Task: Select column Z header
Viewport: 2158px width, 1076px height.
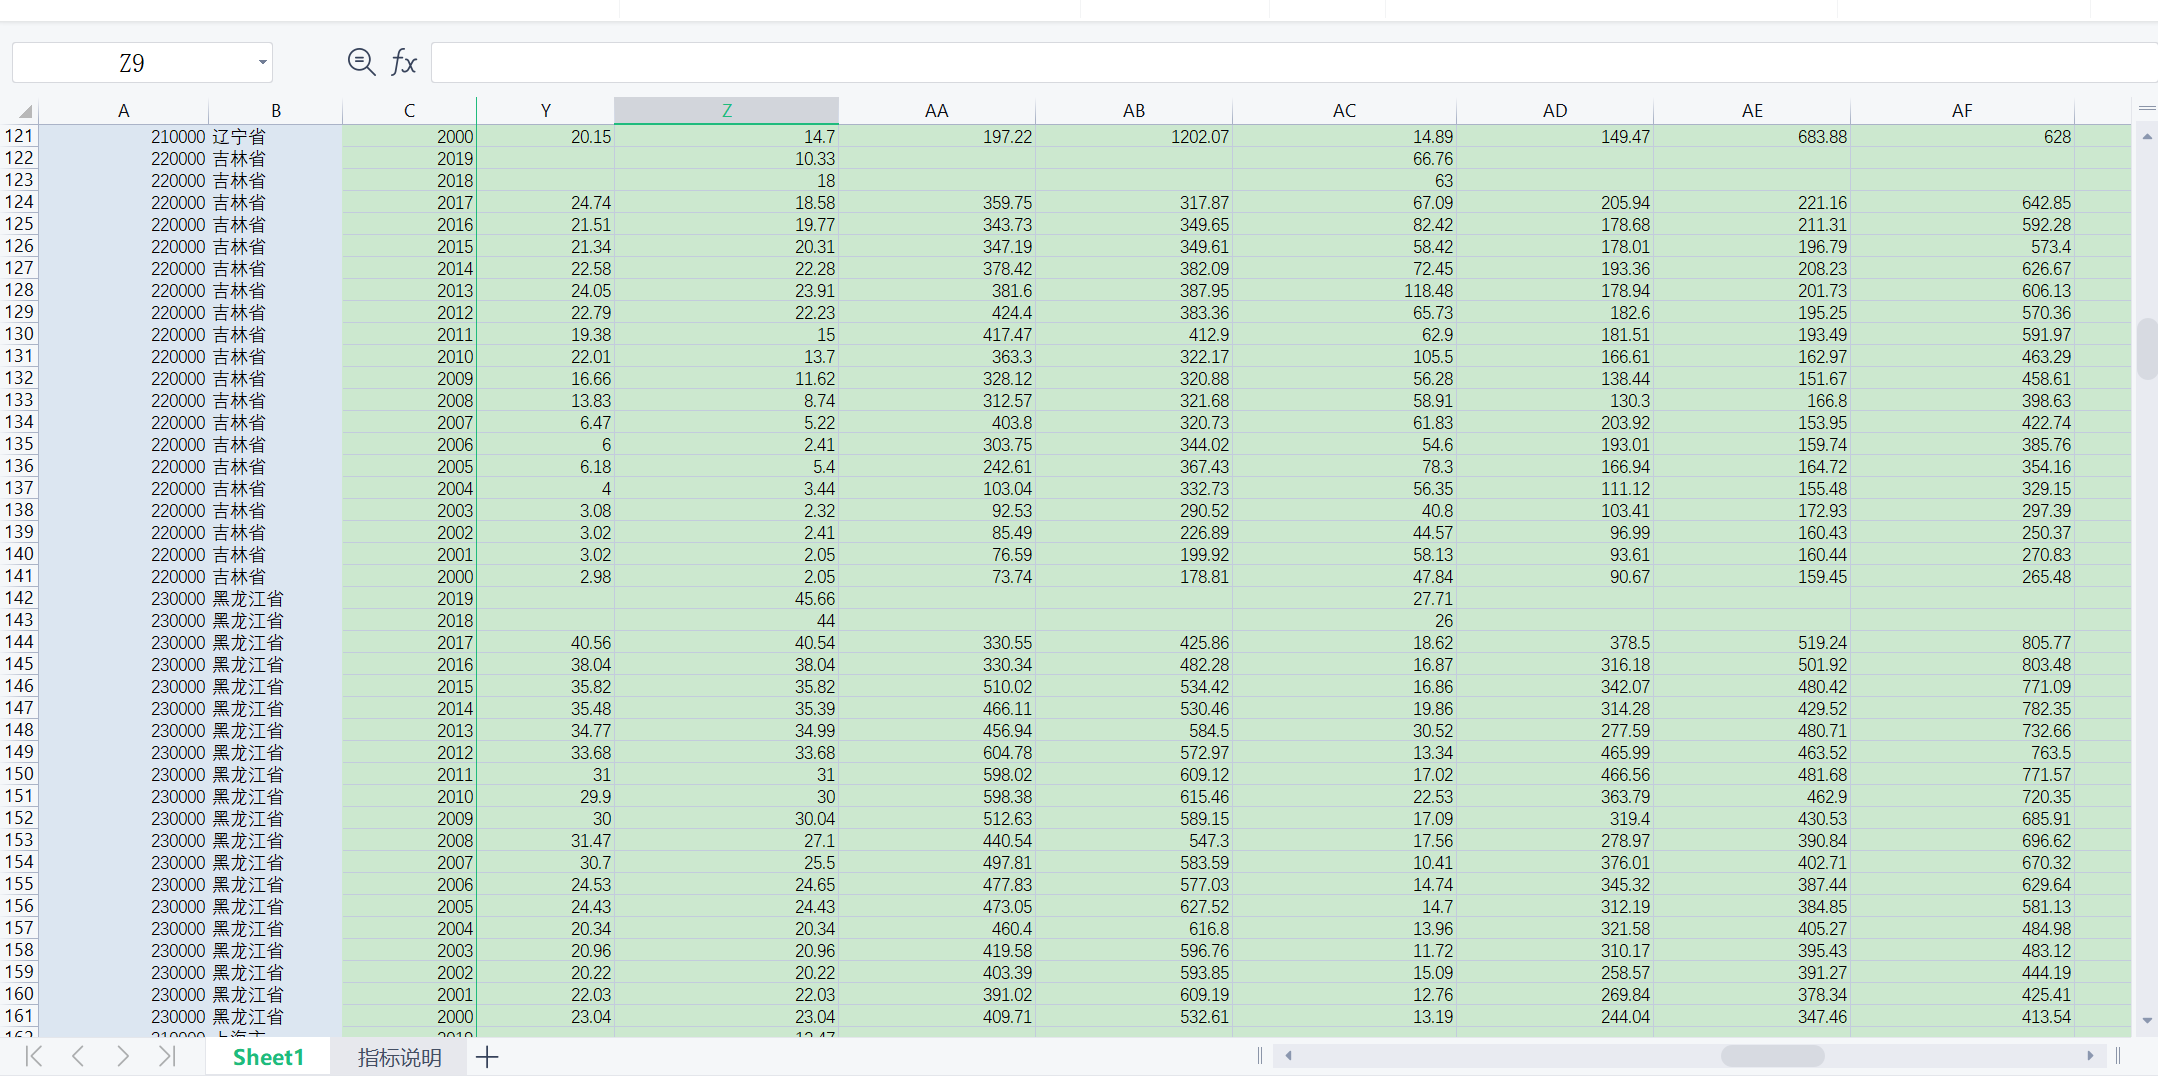Action: (726, 111)
